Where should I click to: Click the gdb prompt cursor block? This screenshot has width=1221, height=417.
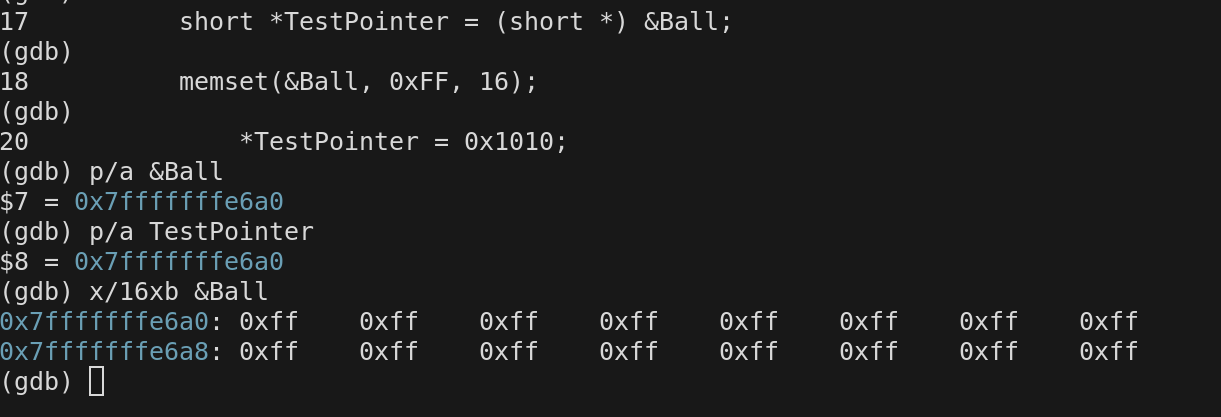[97, 381]
